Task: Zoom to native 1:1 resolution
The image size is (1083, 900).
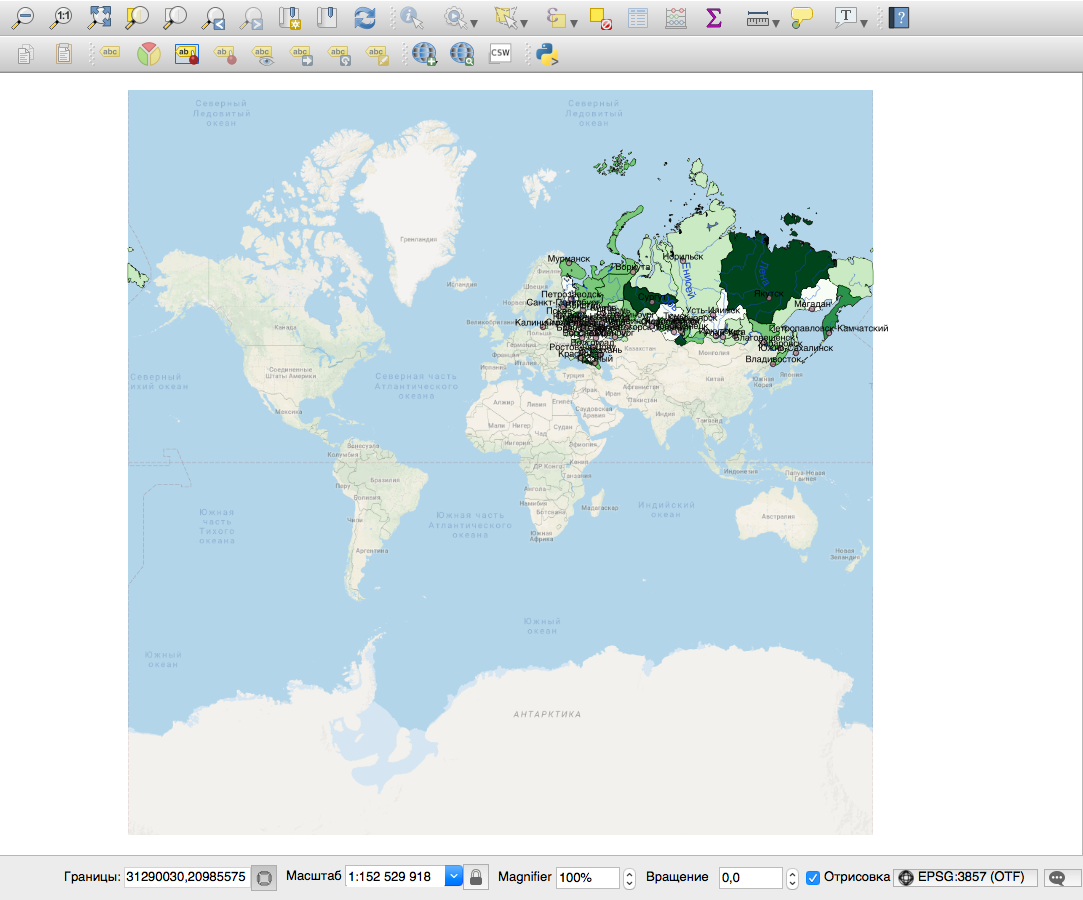Action: click(x=62, y=17)
